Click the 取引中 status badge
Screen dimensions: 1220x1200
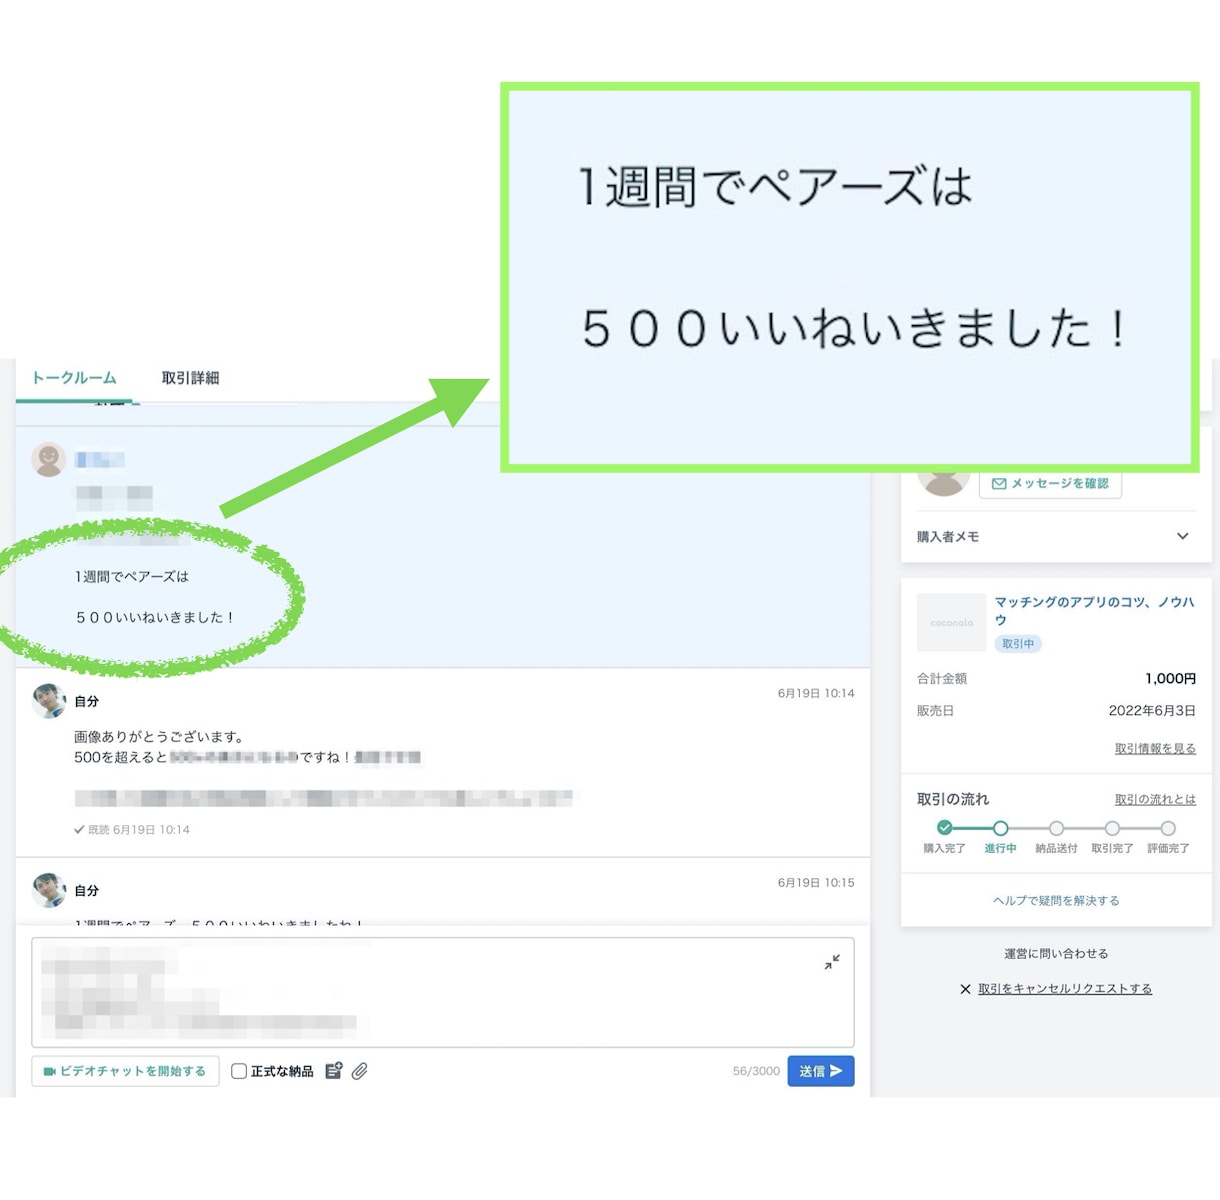pos(1018,644)
